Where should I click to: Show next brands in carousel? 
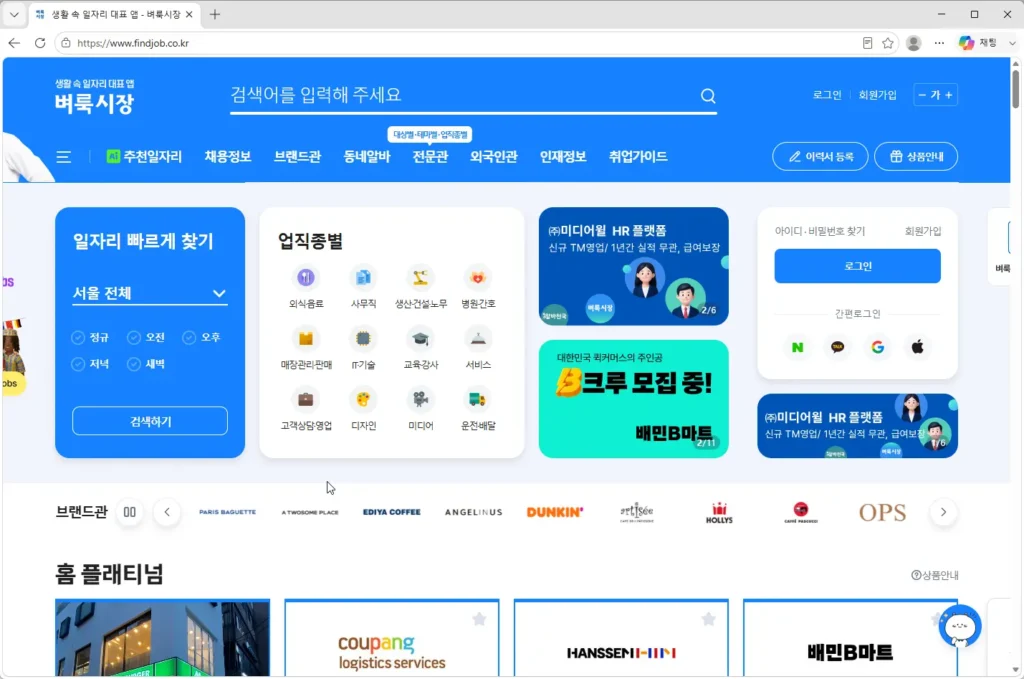(x=943, y=512)
